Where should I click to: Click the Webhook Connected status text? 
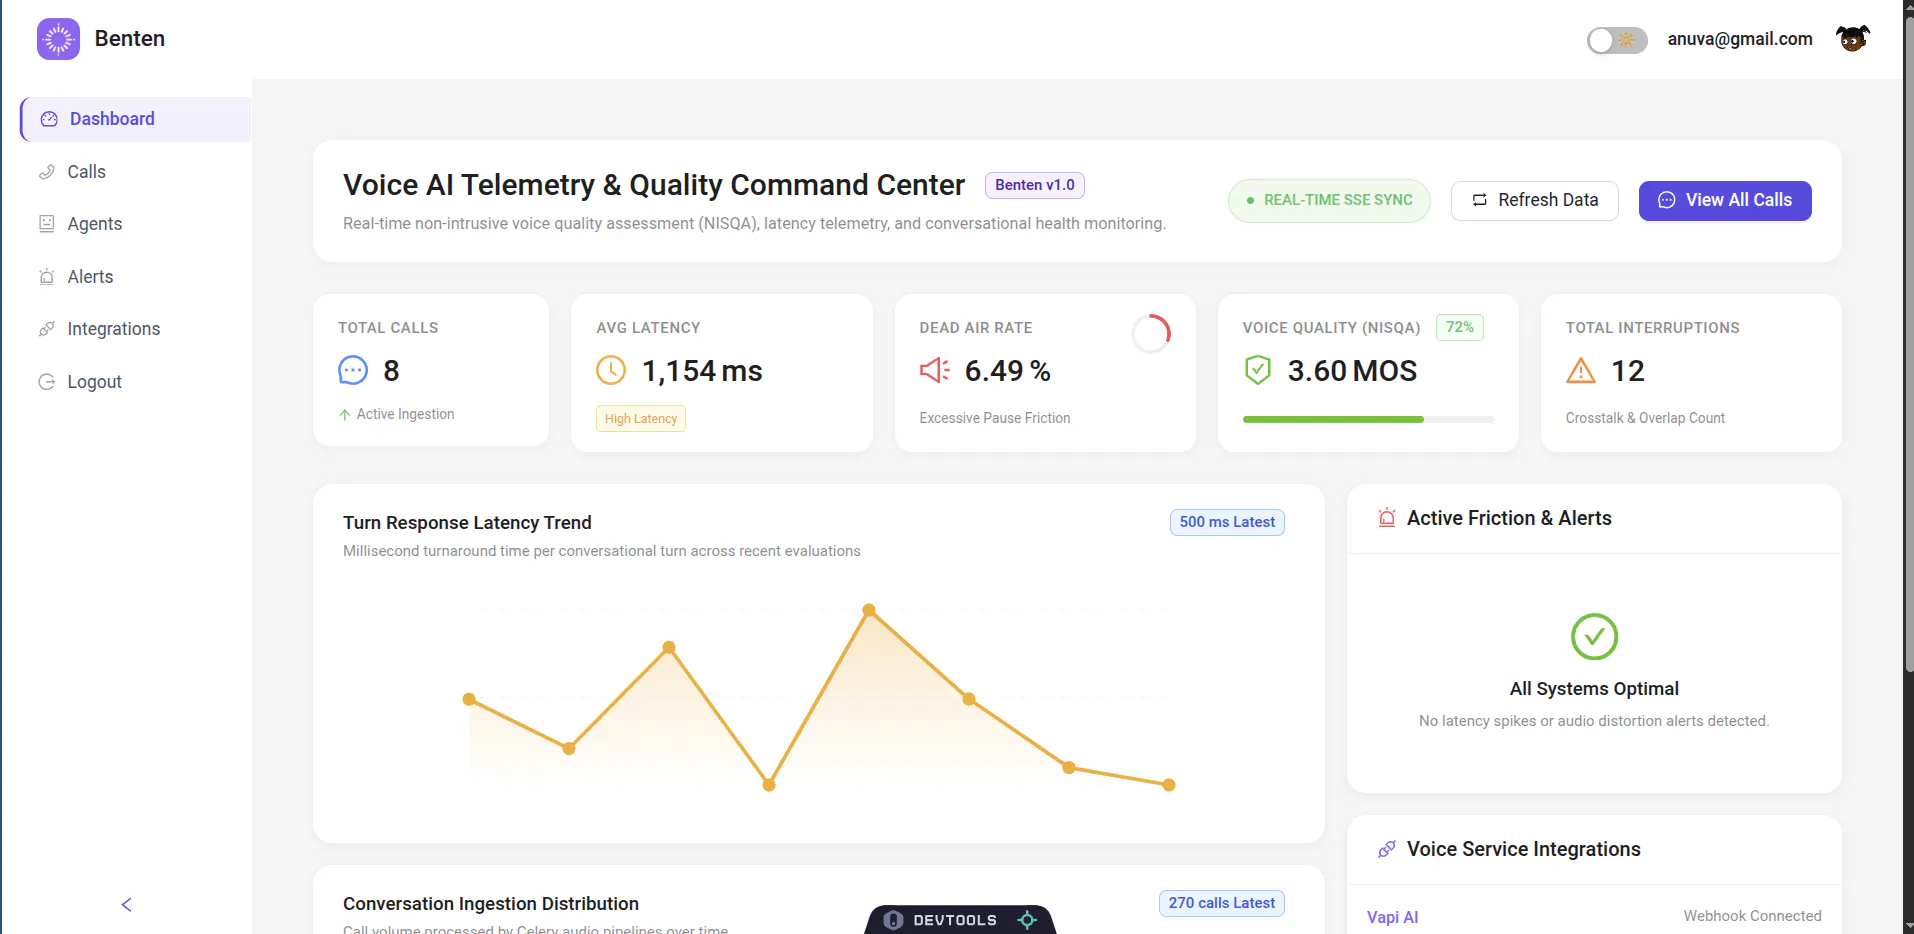point(1752,916)
